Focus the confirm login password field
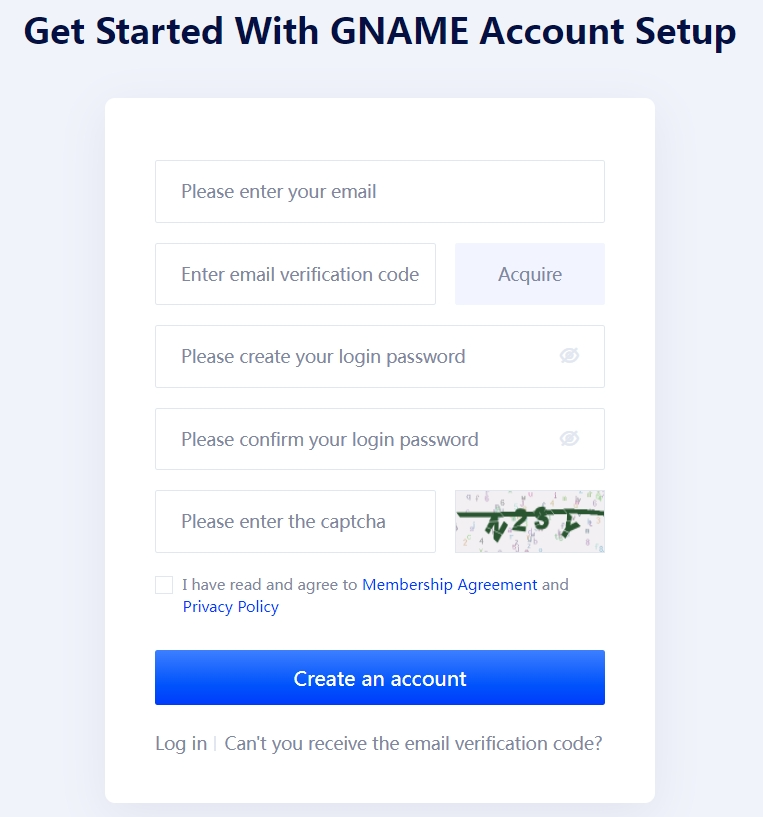Screen dimensions: 763x817 coord(380,439)
